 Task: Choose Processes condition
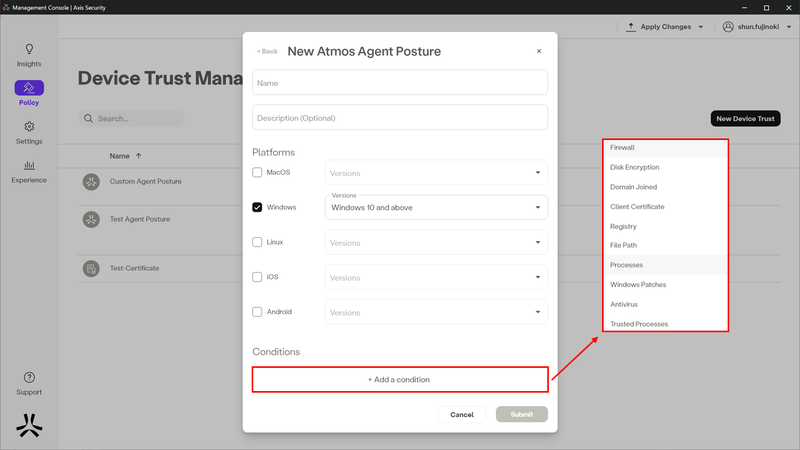click(665, 265)
